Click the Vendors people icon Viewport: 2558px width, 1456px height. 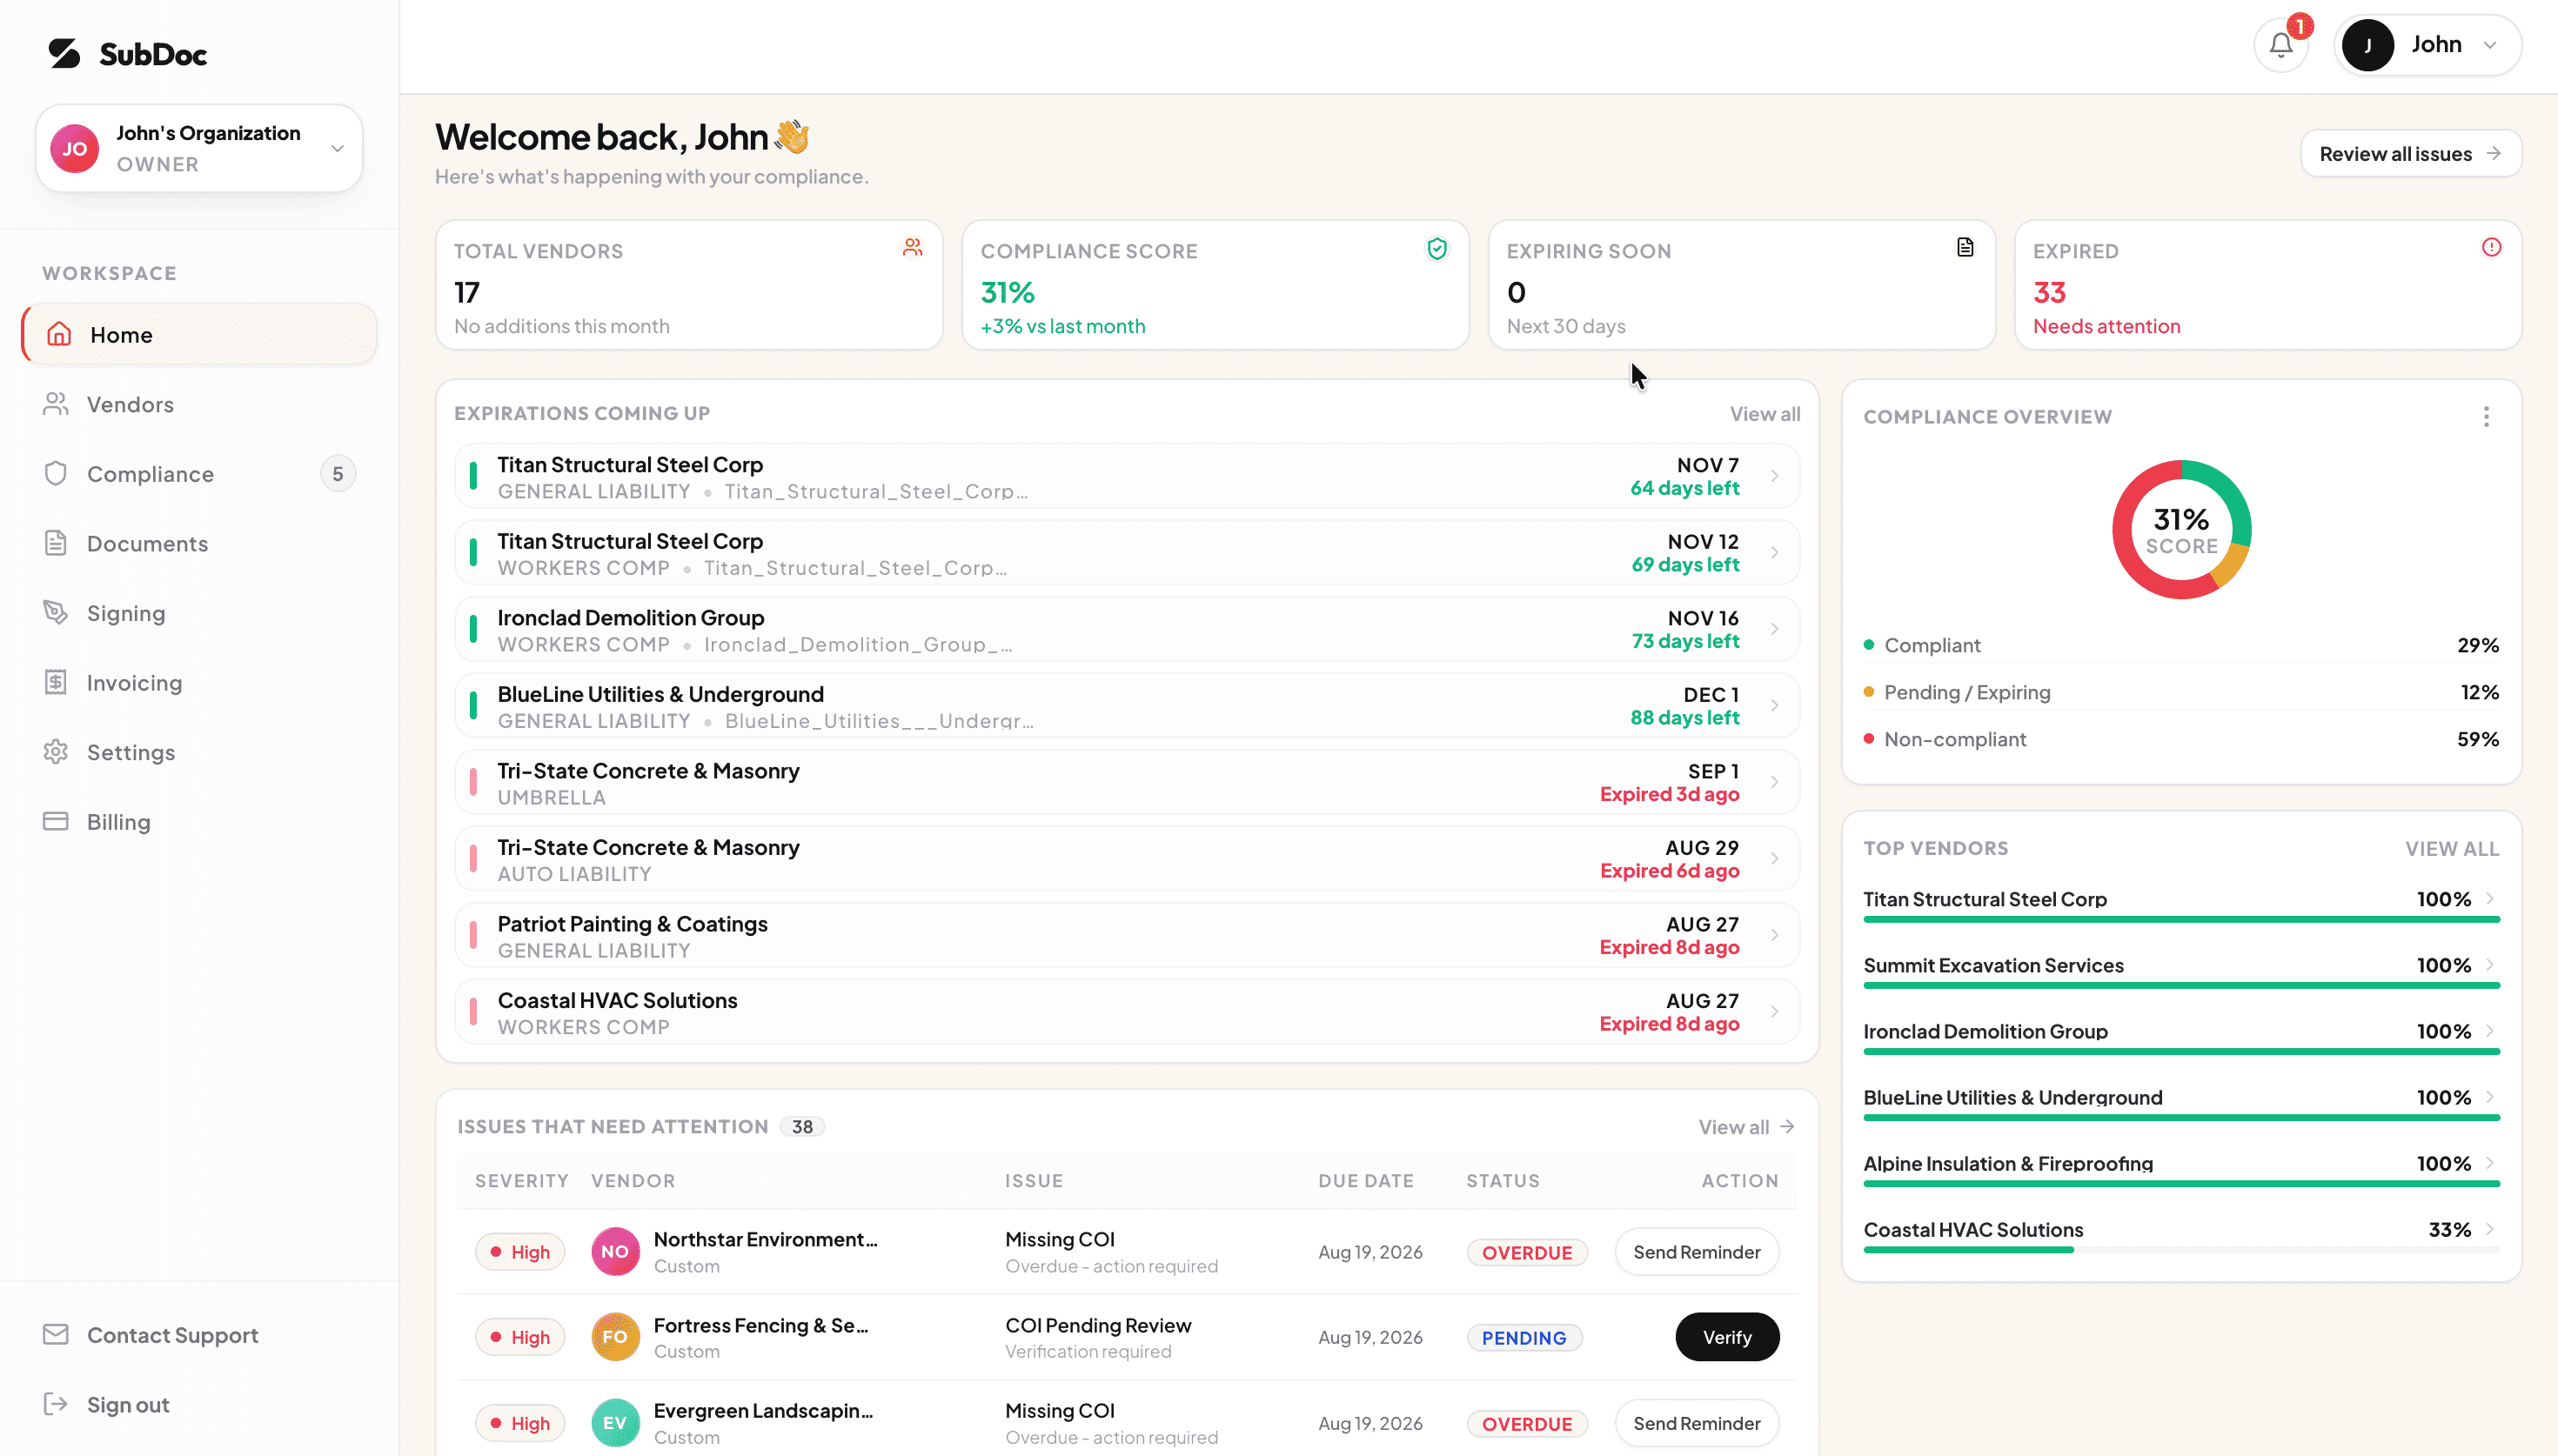click(x=56, y=404)
